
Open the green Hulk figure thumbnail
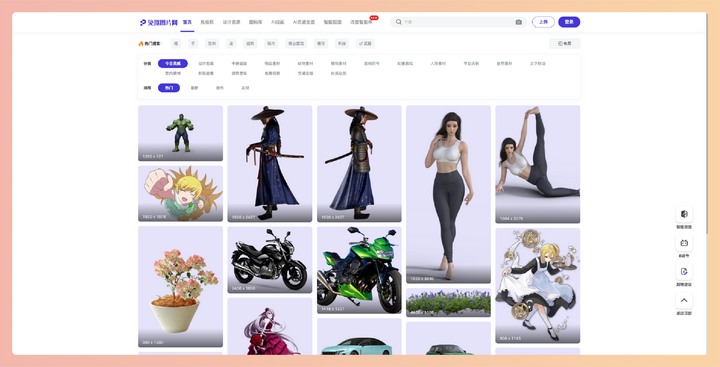[x=180, y=133]
